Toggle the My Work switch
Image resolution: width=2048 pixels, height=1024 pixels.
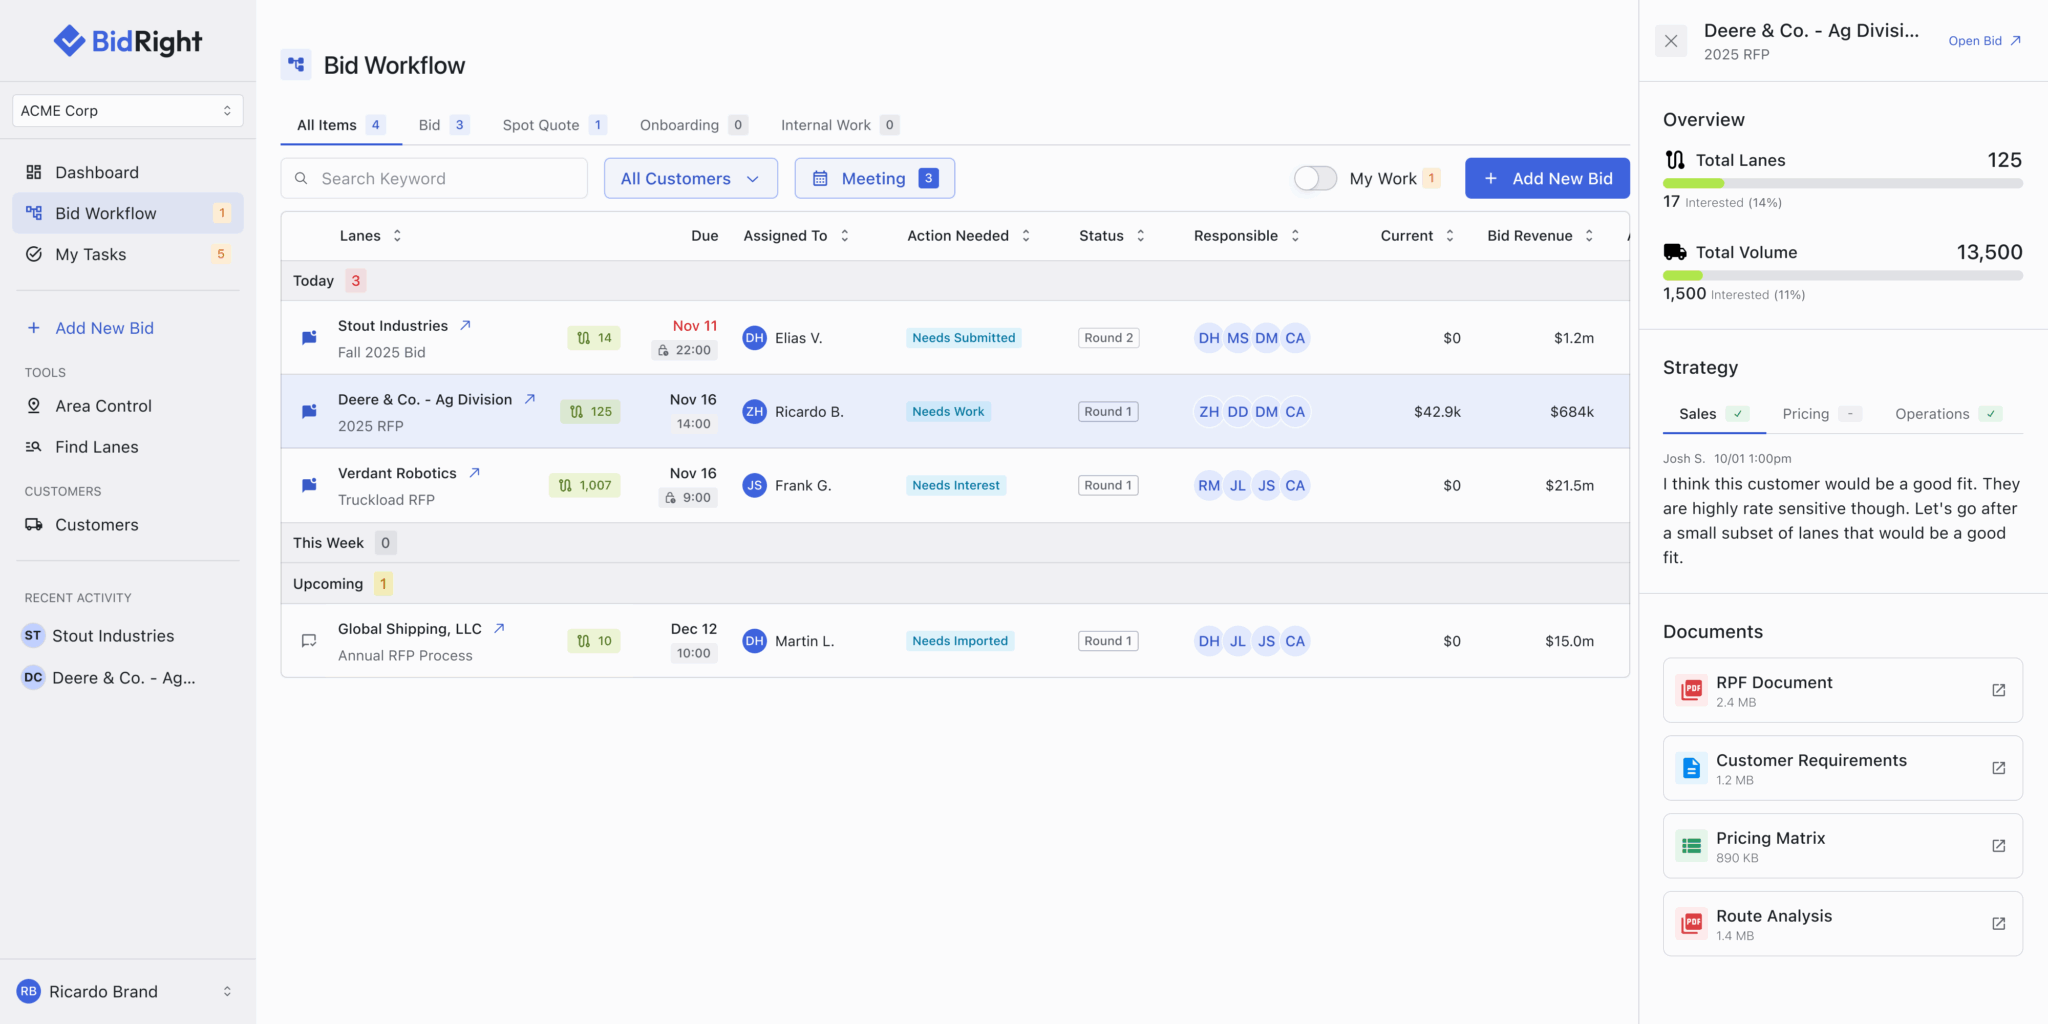click(1315, 178)
